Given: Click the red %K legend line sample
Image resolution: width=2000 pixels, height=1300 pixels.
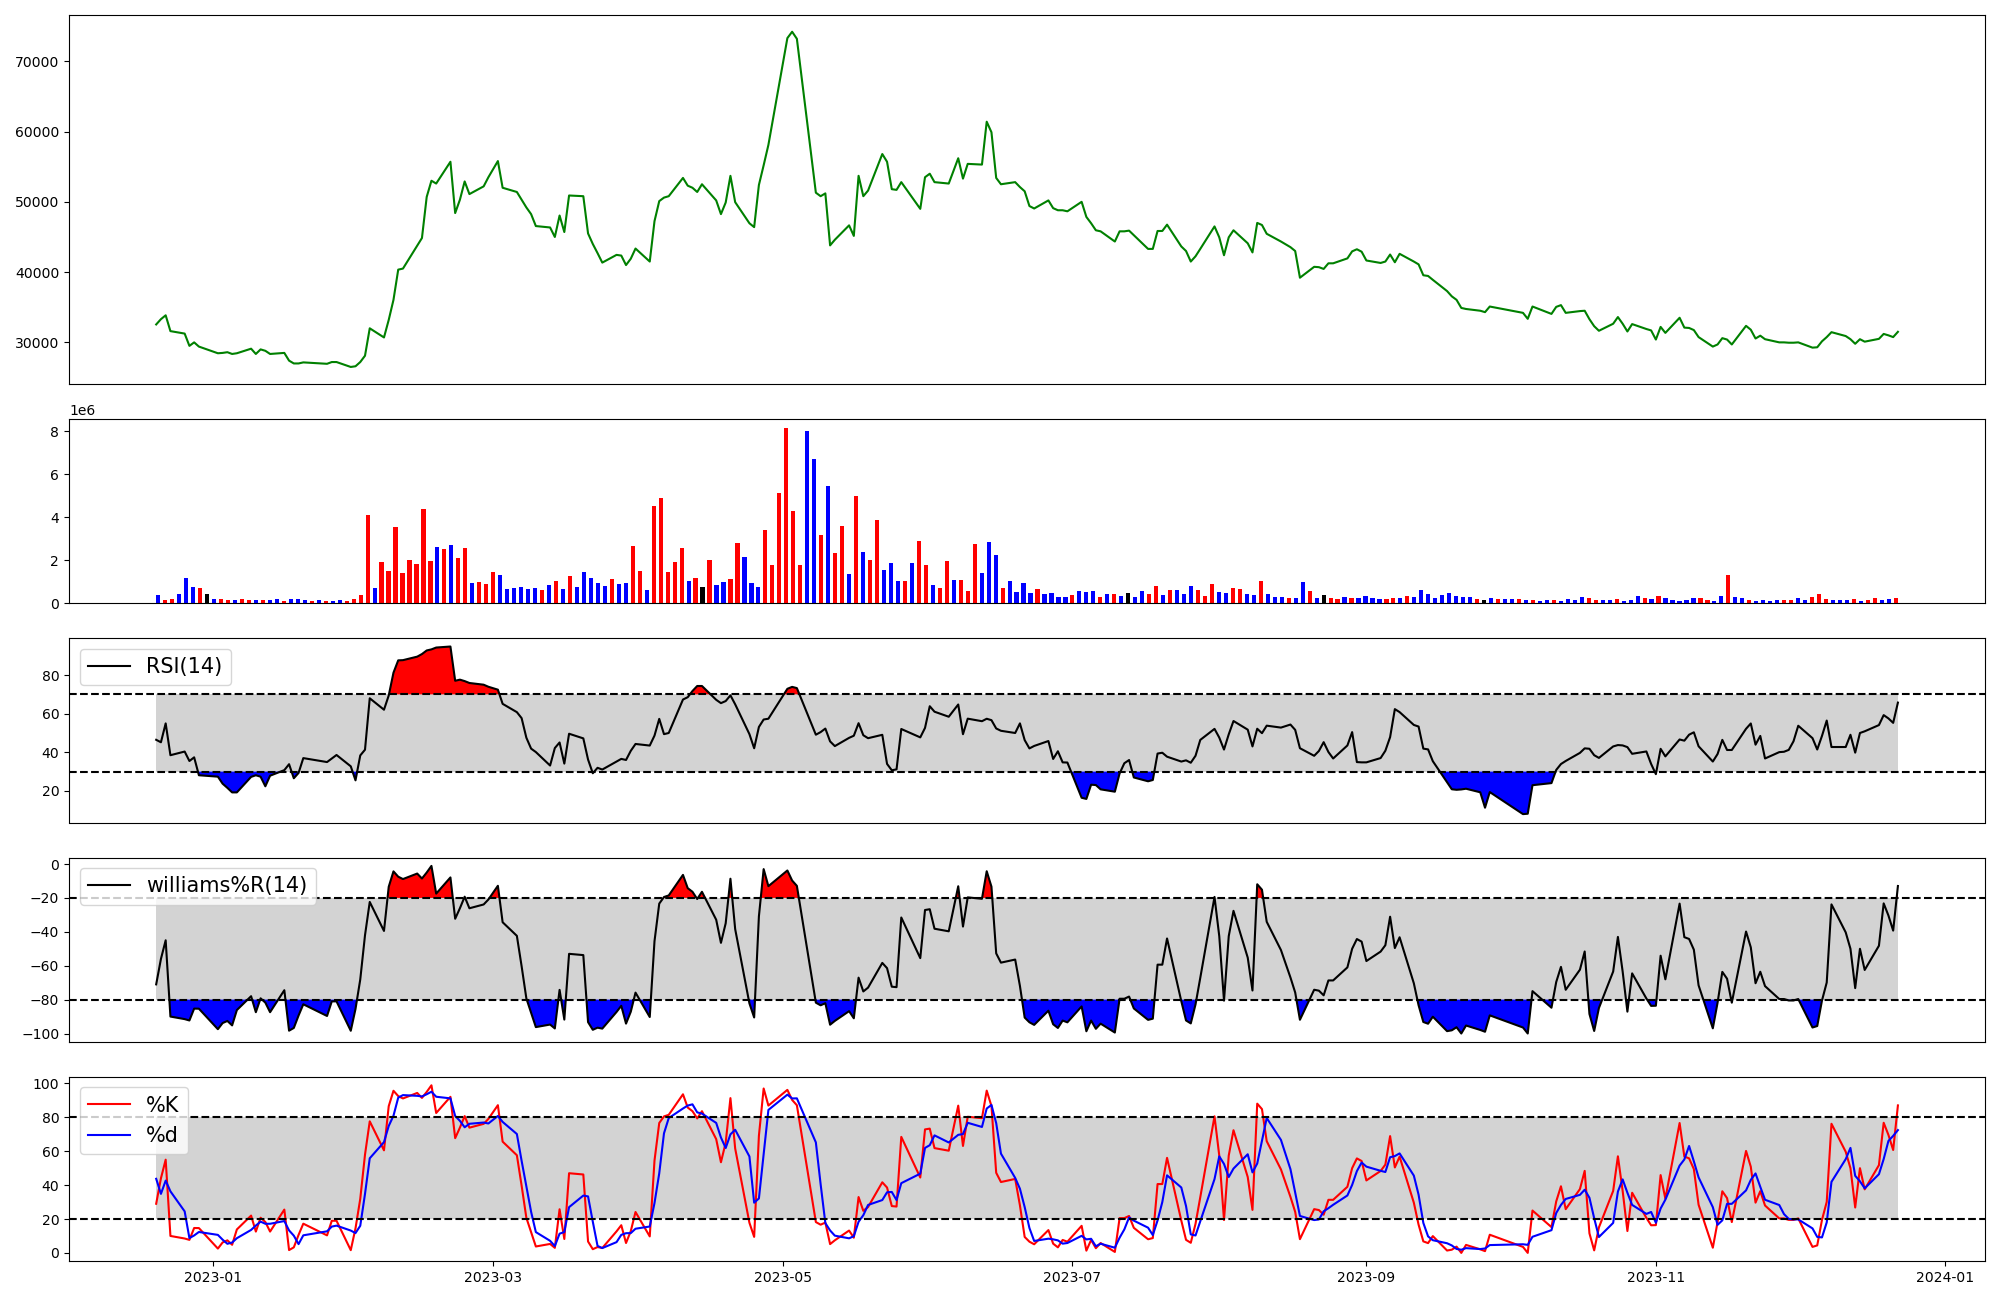Looking at the screenshot, I should point(110,1104).
